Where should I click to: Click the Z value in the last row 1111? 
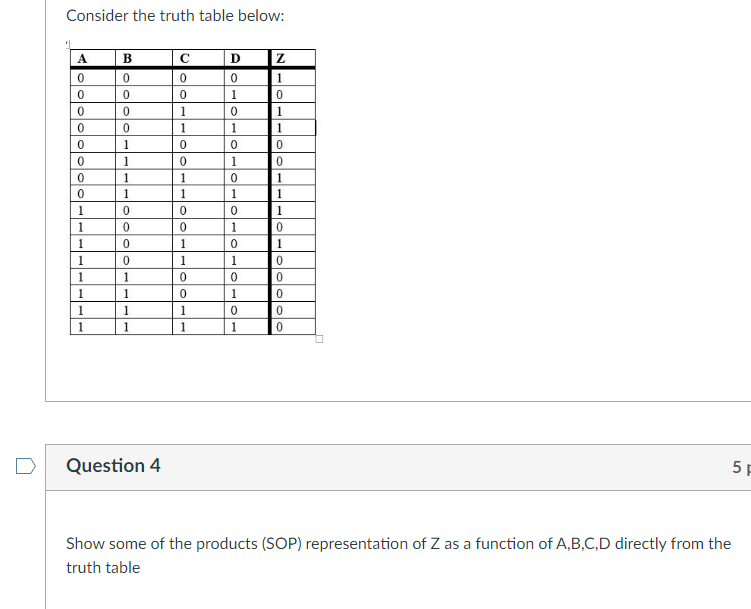[x=293, y=327]
